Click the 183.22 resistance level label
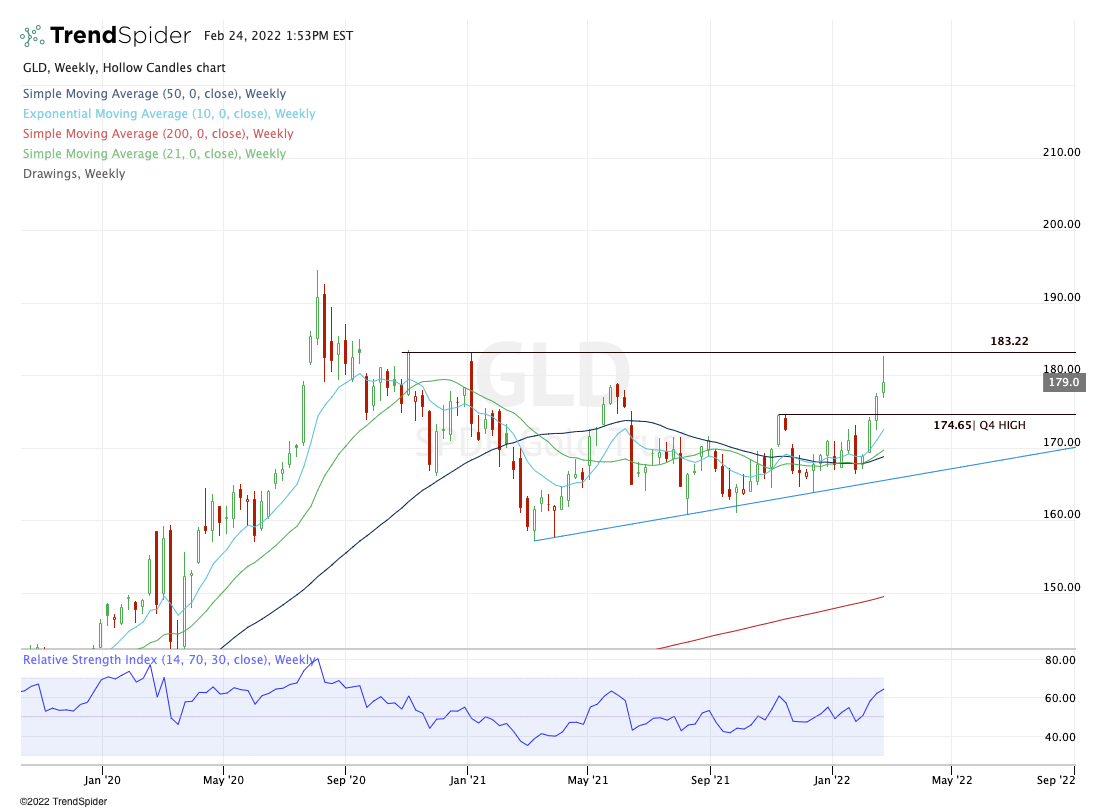The height and width of the screenshot is (811, 1106). [x=1009, y=341]
